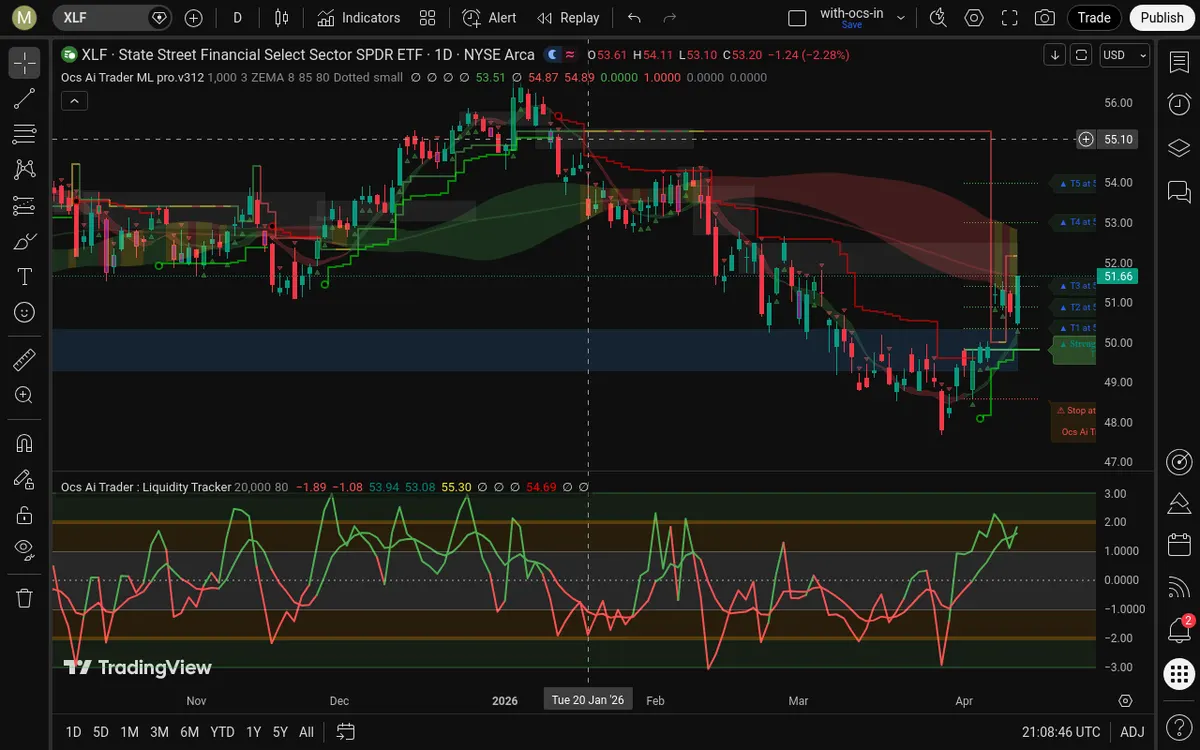Lock all drawing tools
This screenshot has height=750, width=1200.
(x=25, y=515)
